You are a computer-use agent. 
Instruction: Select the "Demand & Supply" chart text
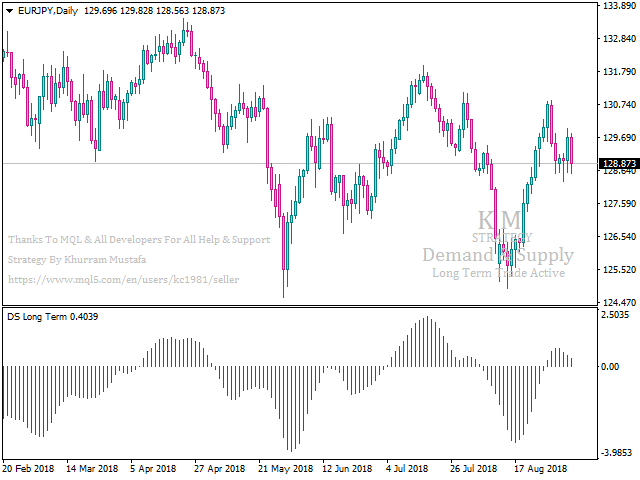(498, 255)
